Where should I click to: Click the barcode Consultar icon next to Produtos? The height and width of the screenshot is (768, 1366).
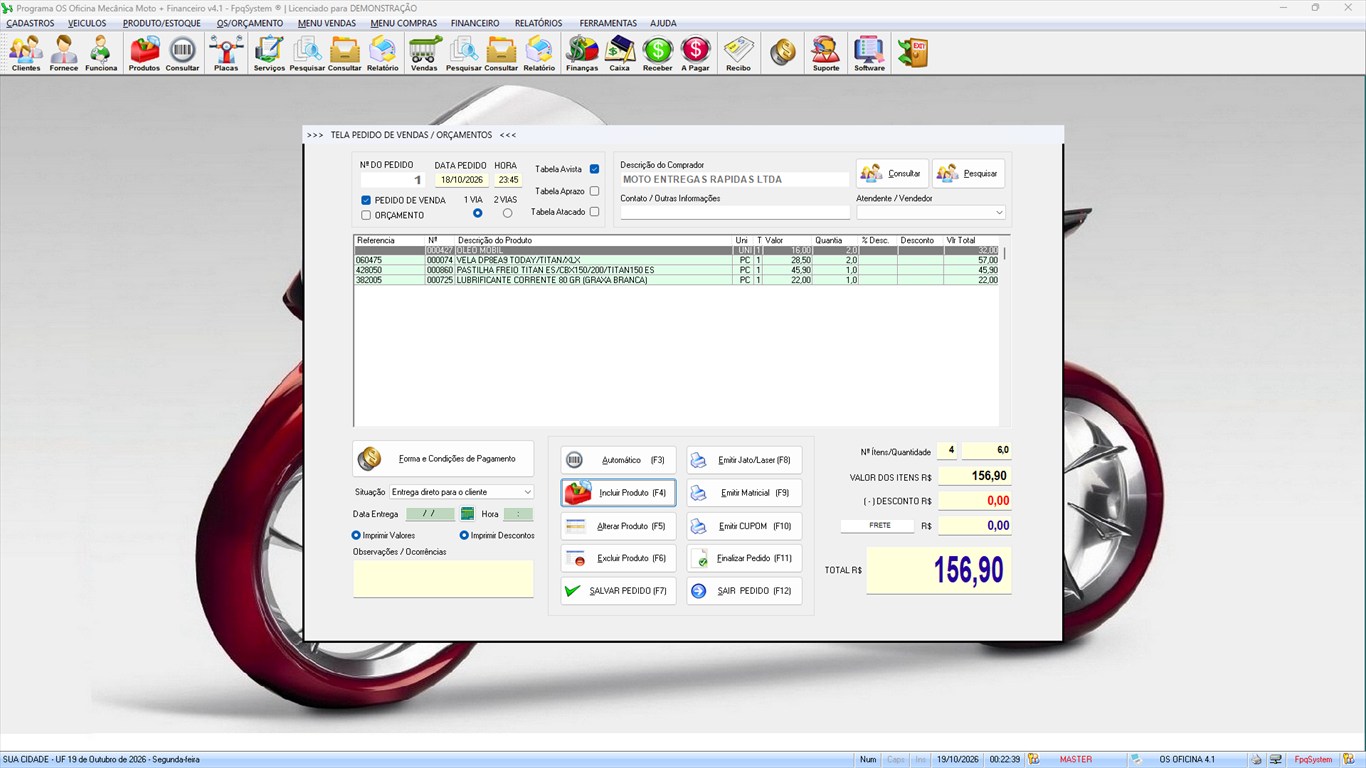coord(182,53)
